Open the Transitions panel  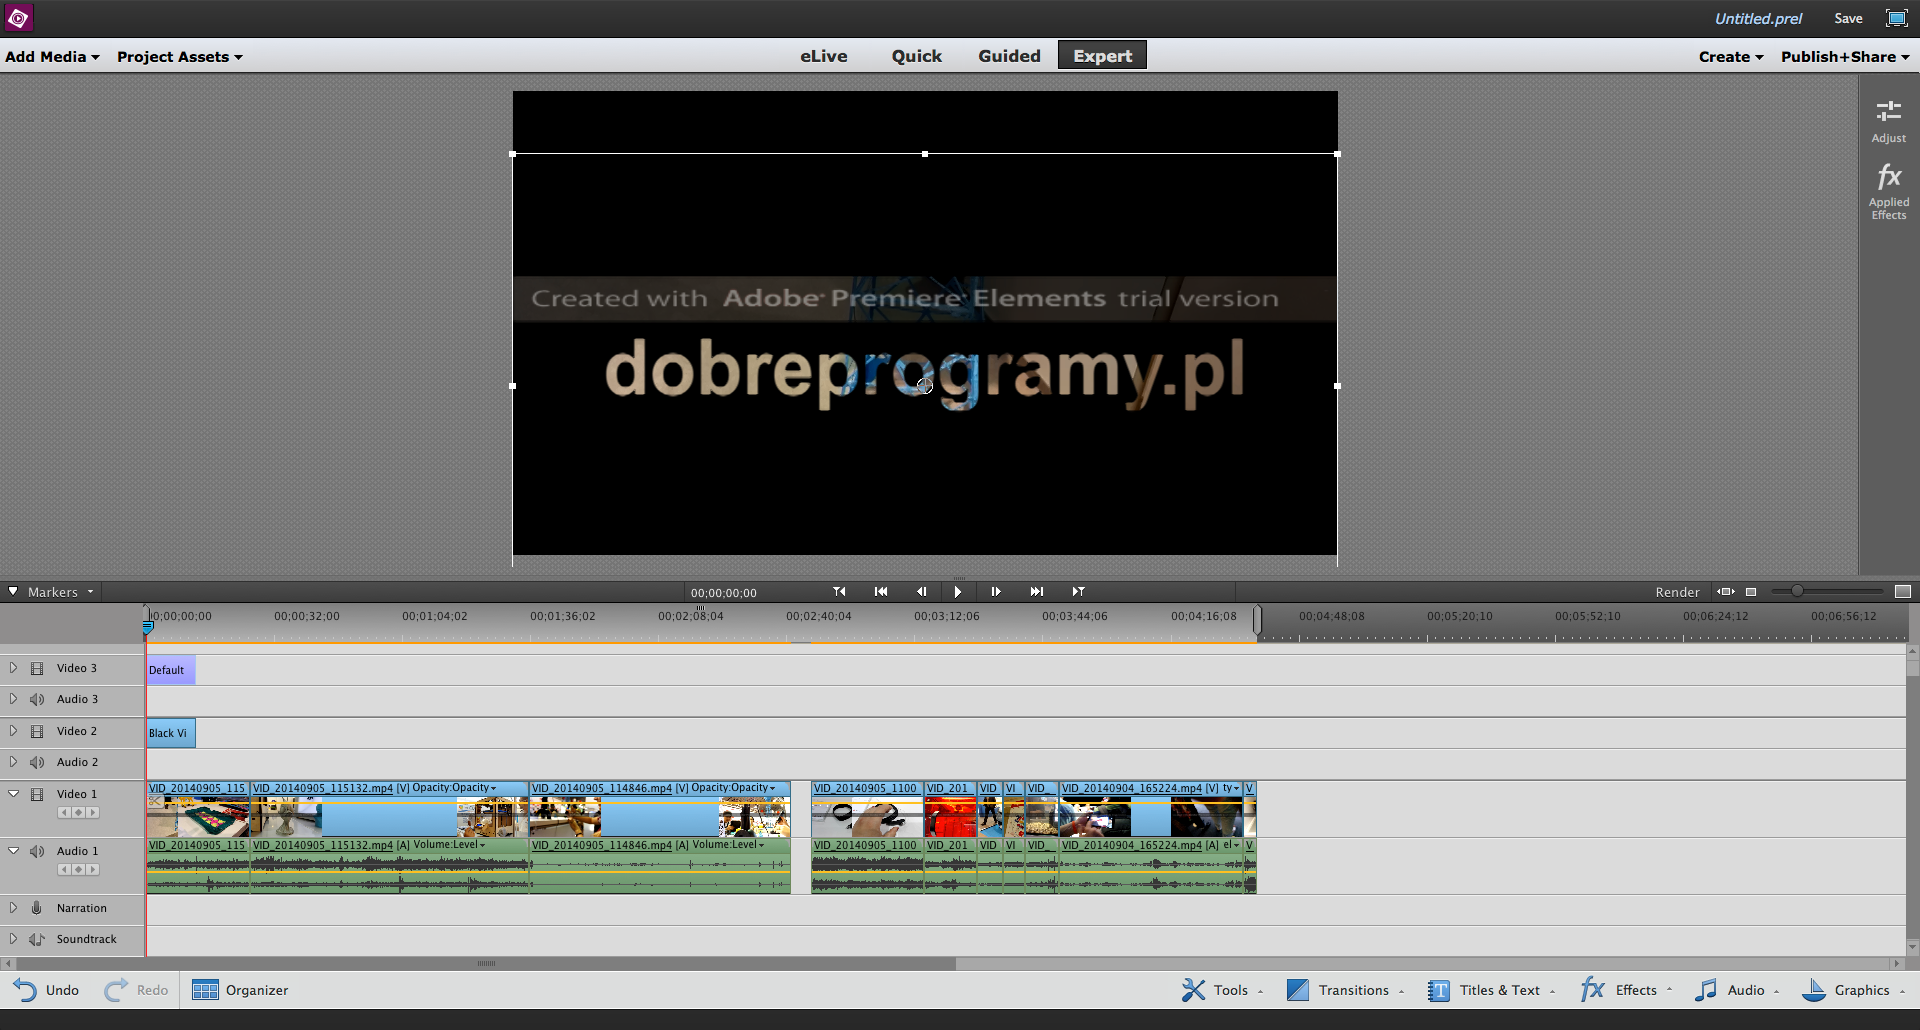click(1345, 990)
